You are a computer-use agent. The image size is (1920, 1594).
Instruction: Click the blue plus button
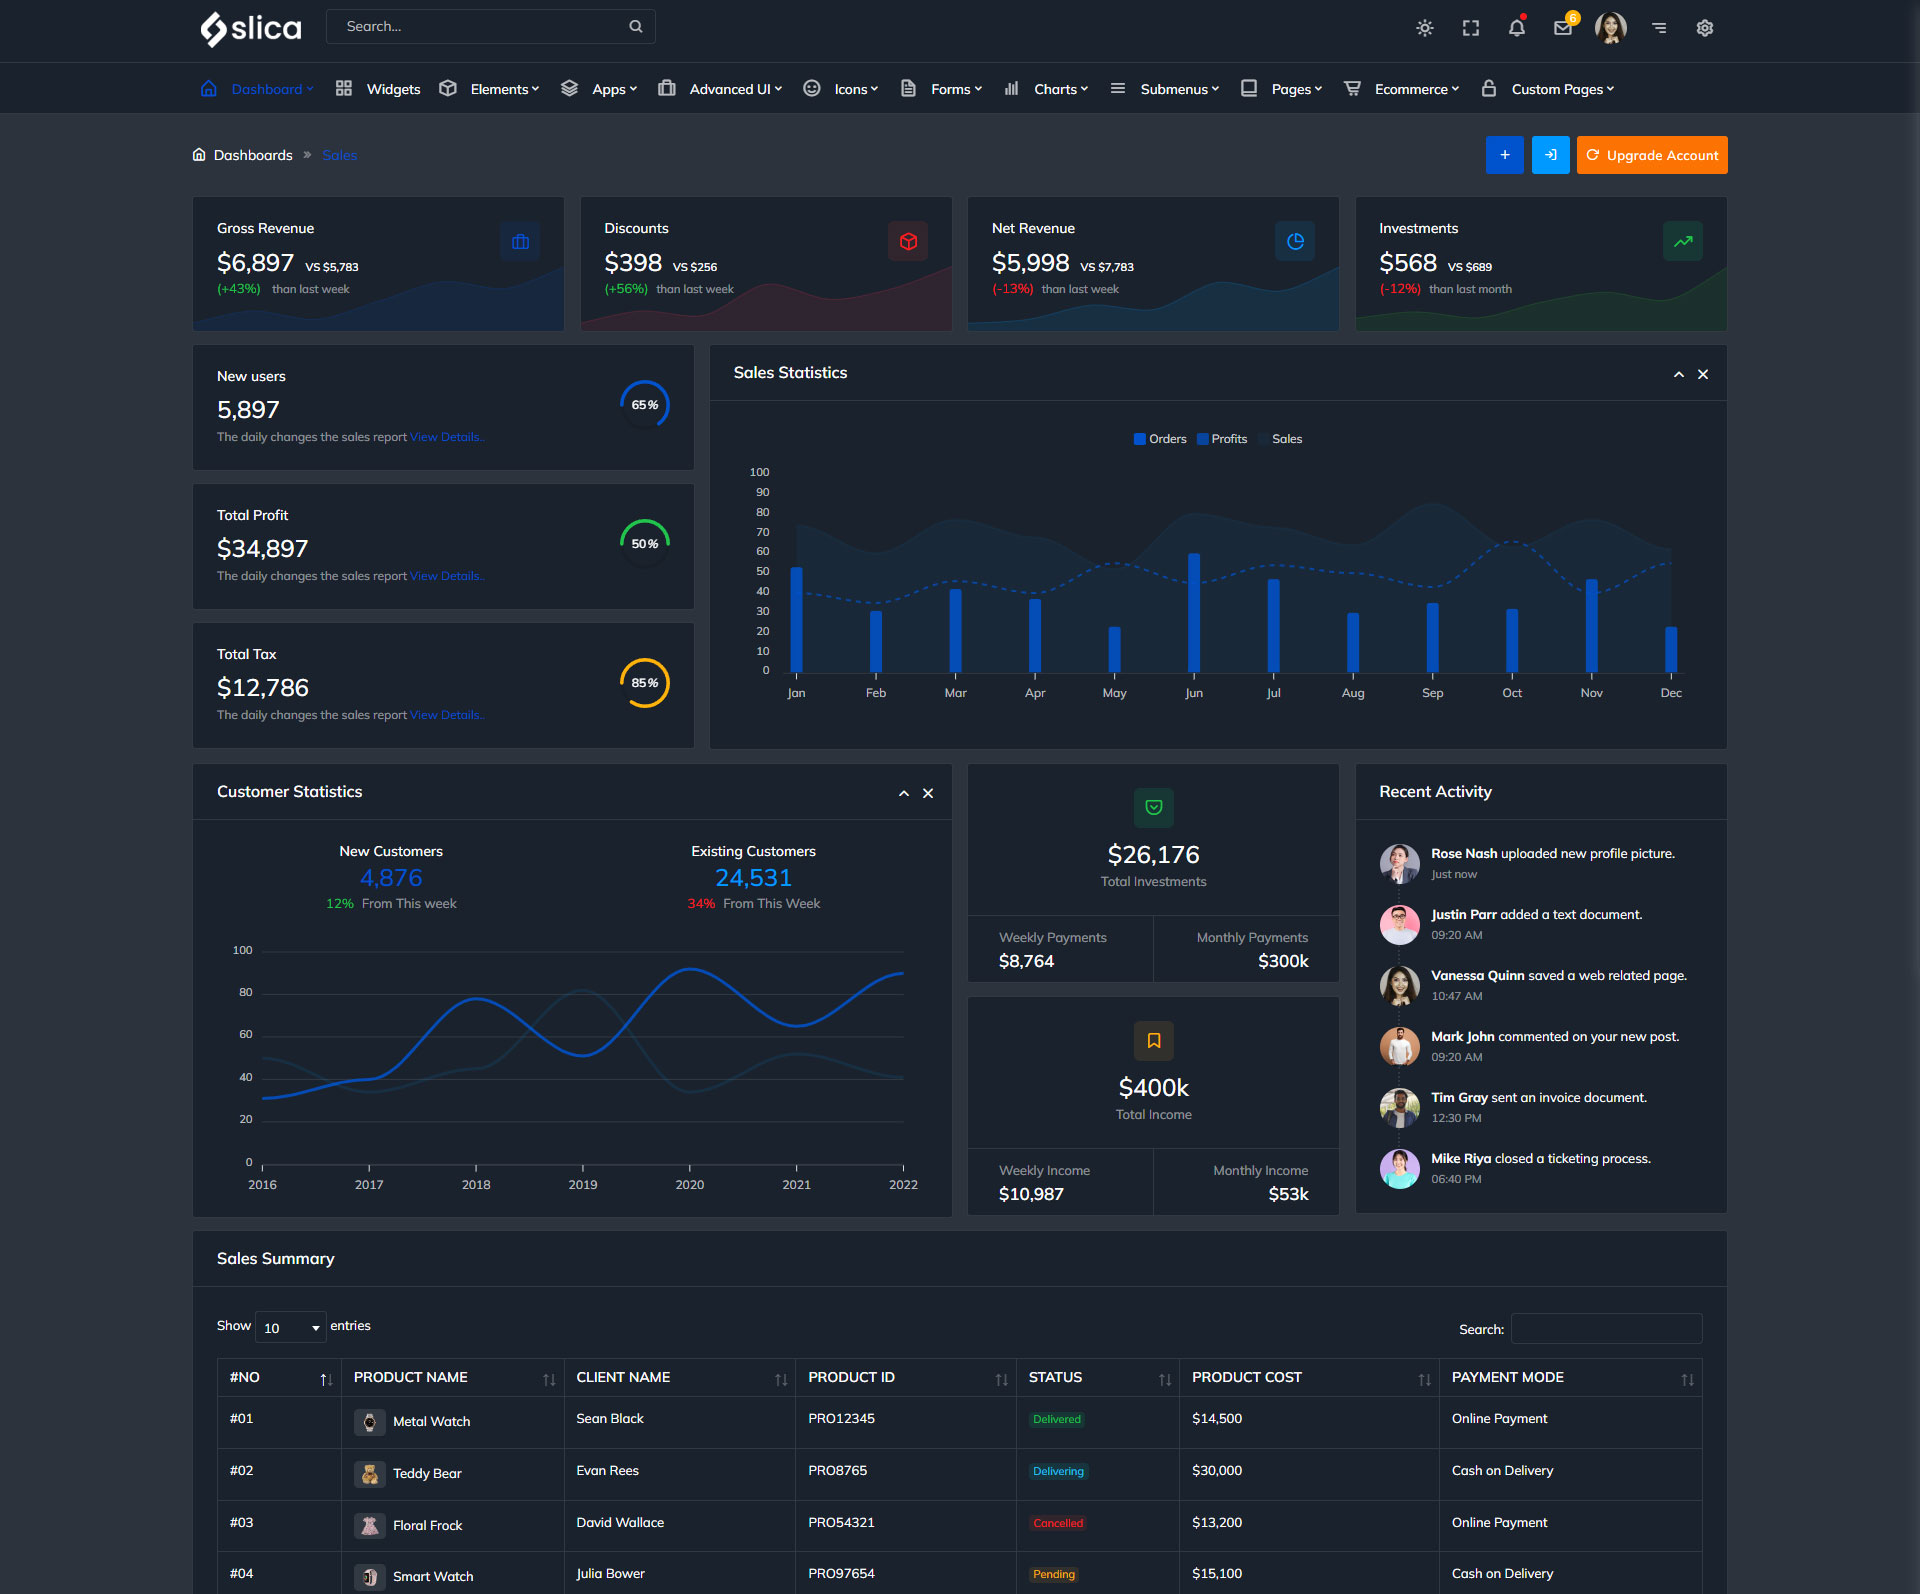coord(1504,155)
